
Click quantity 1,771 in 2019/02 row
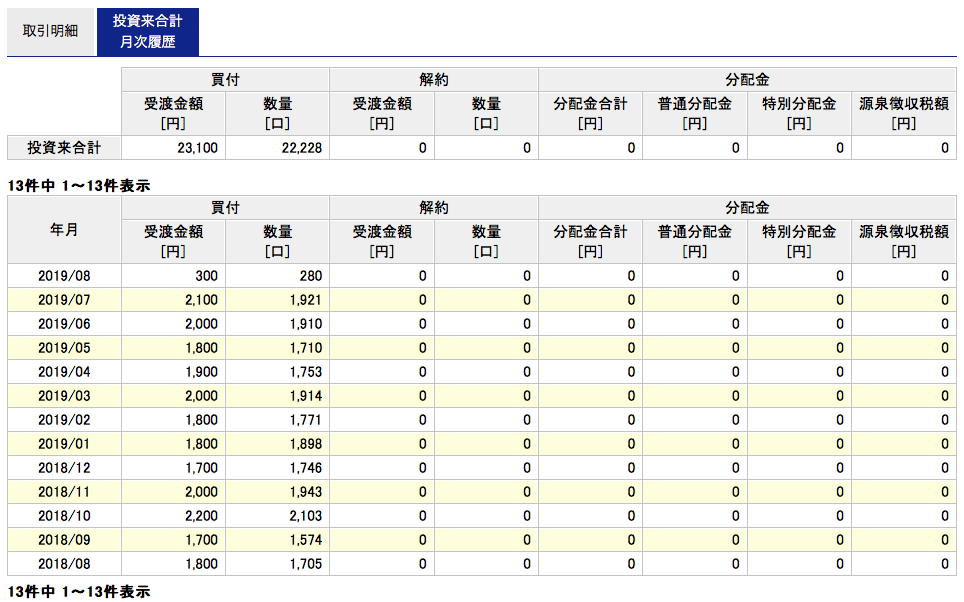306,420
